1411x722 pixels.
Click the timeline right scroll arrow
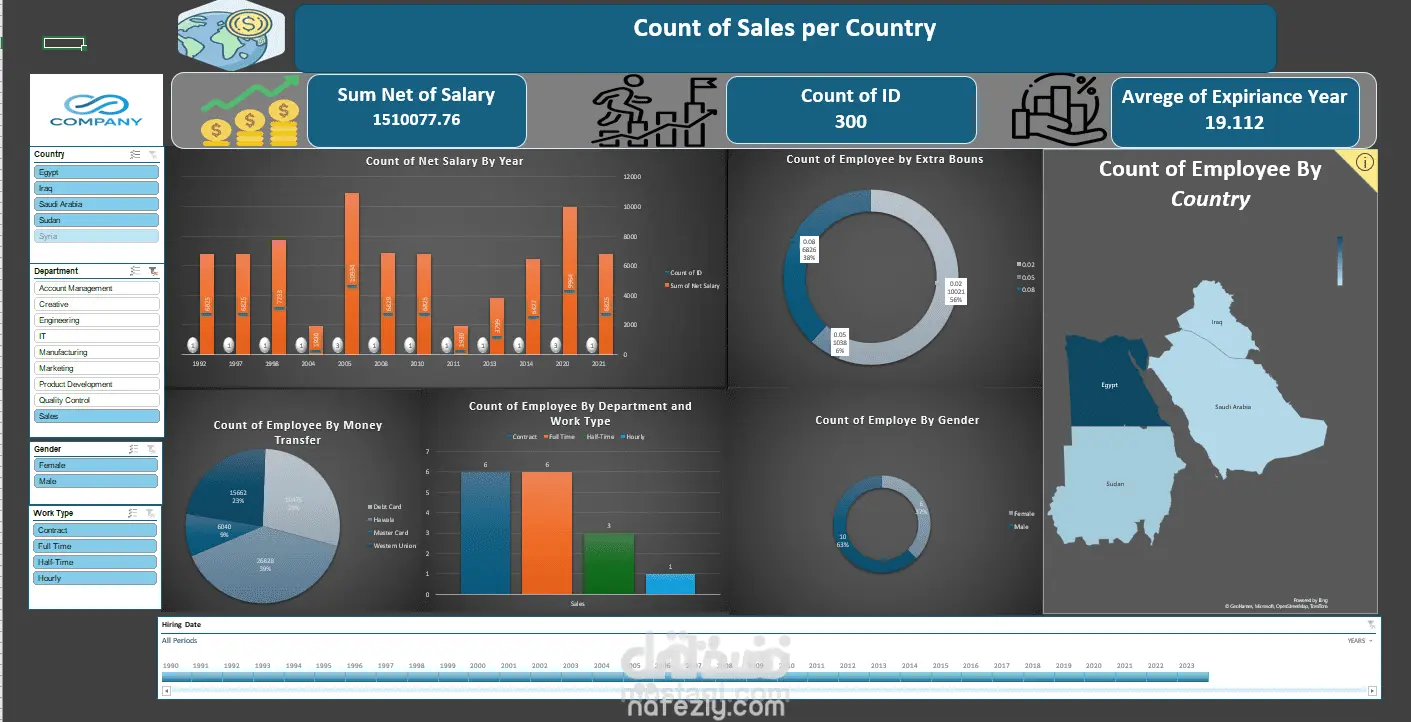tap(1373, 691)
